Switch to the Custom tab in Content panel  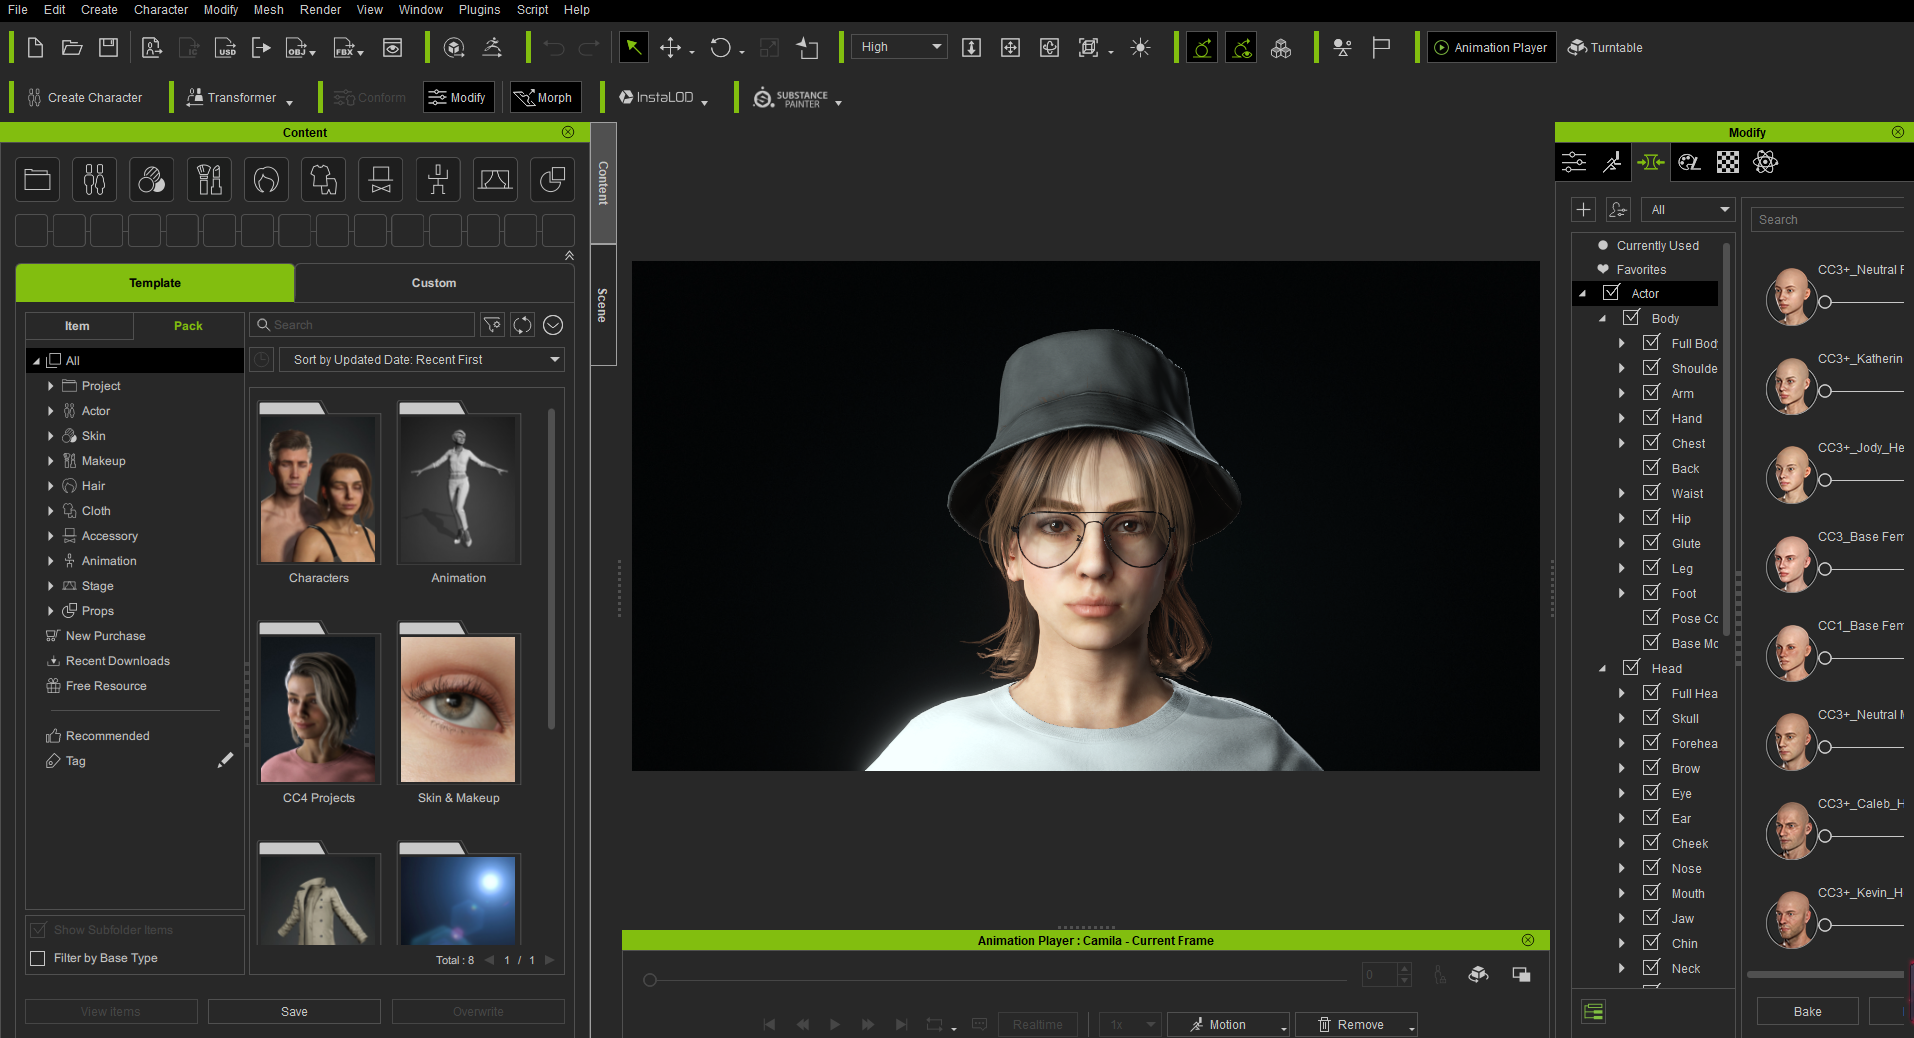[433, 283]
